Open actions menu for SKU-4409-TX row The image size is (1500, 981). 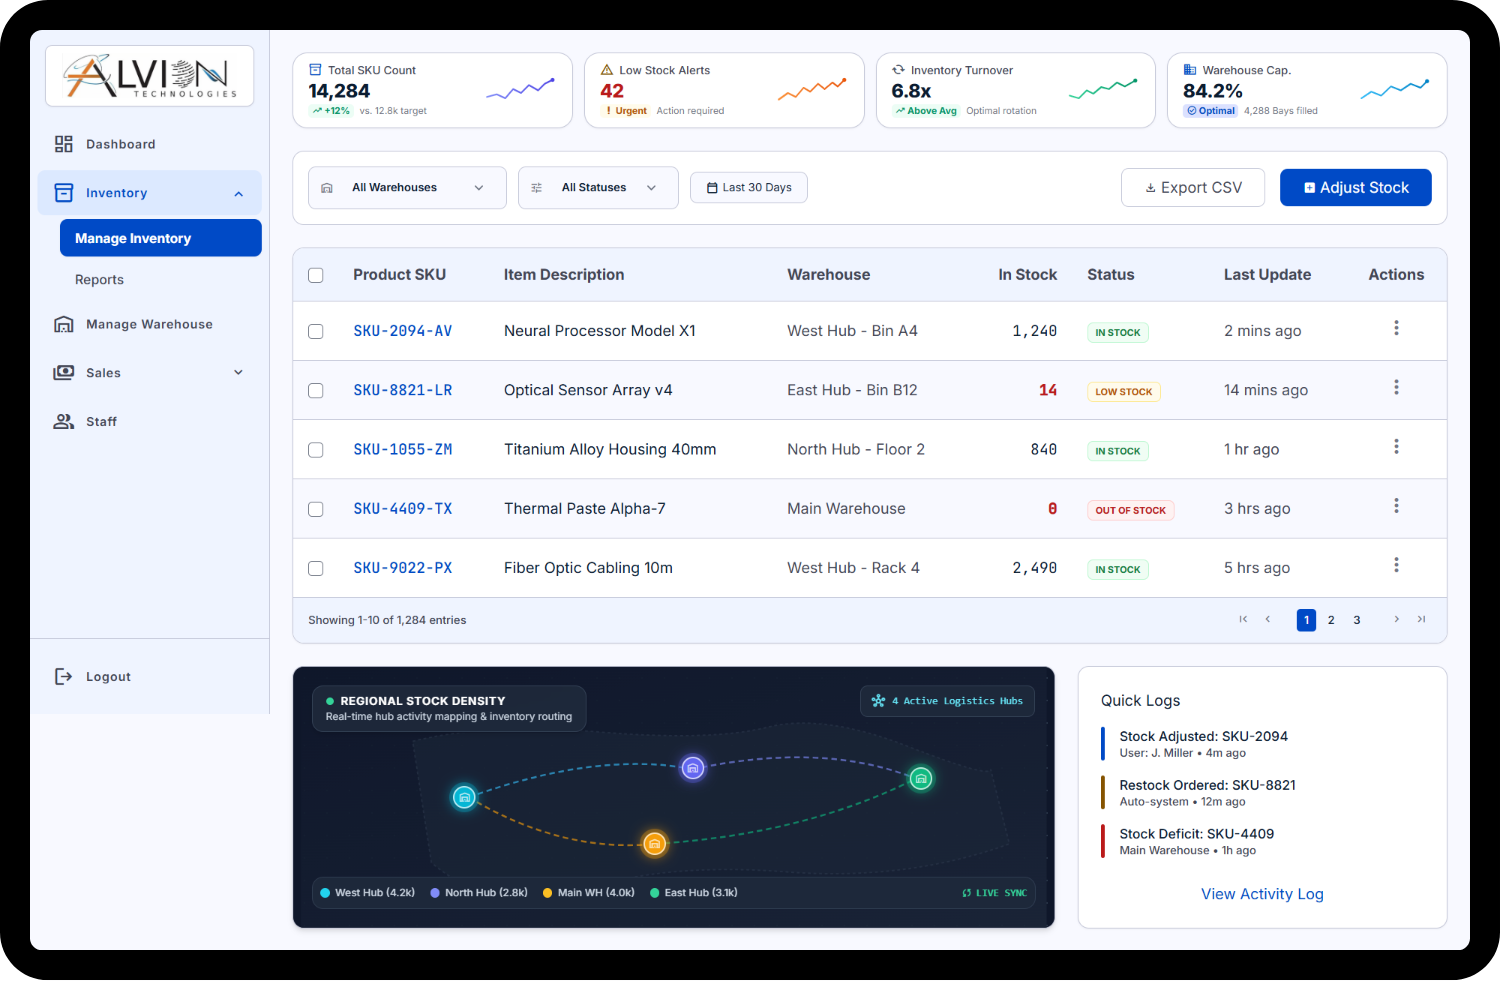coord(1396,506)
